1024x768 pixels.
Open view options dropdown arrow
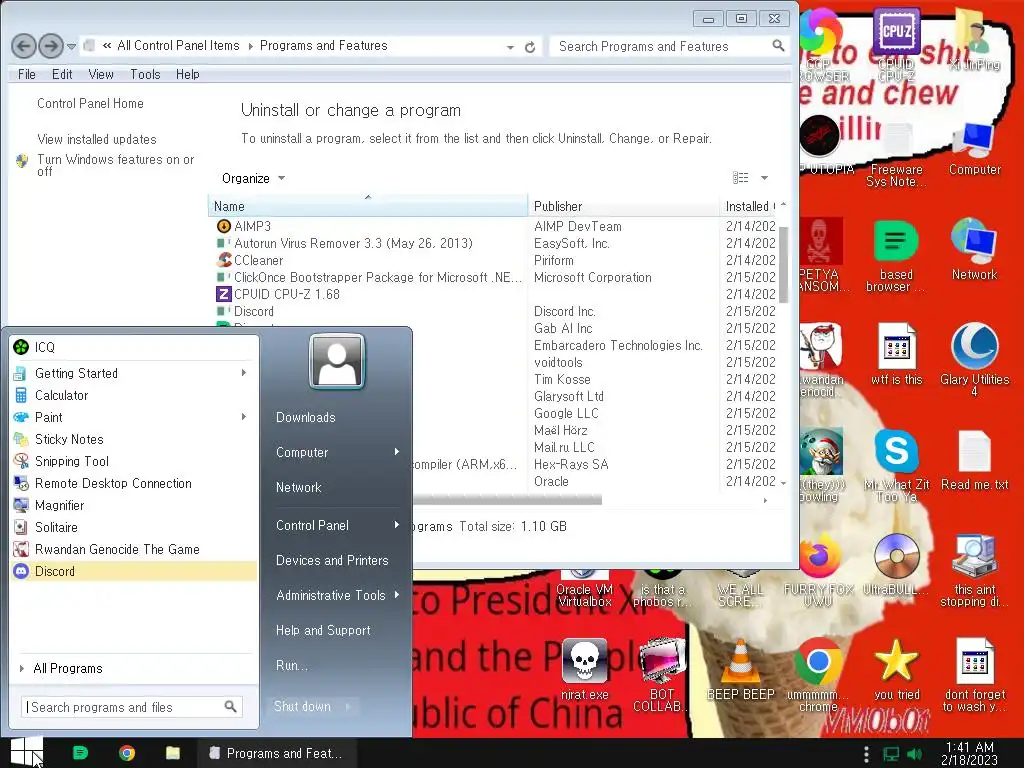764,178
